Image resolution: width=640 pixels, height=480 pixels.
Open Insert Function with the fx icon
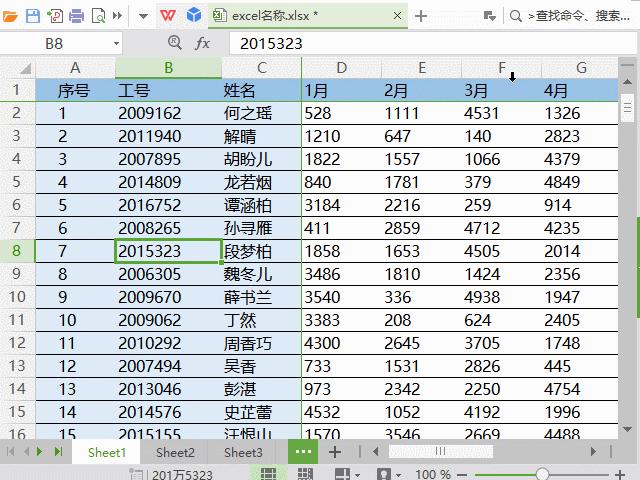(202, 43)
